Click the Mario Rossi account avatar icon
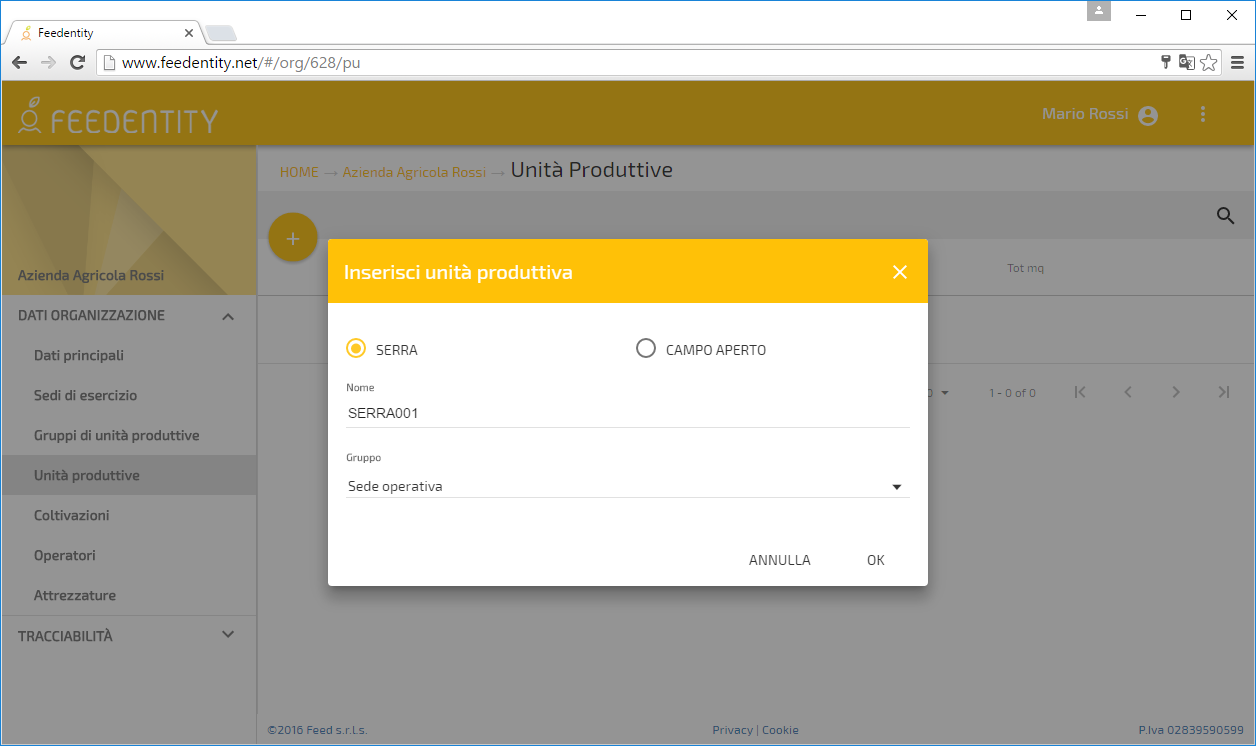The height and width of the screenshot is (746, 1256). 1148,115
